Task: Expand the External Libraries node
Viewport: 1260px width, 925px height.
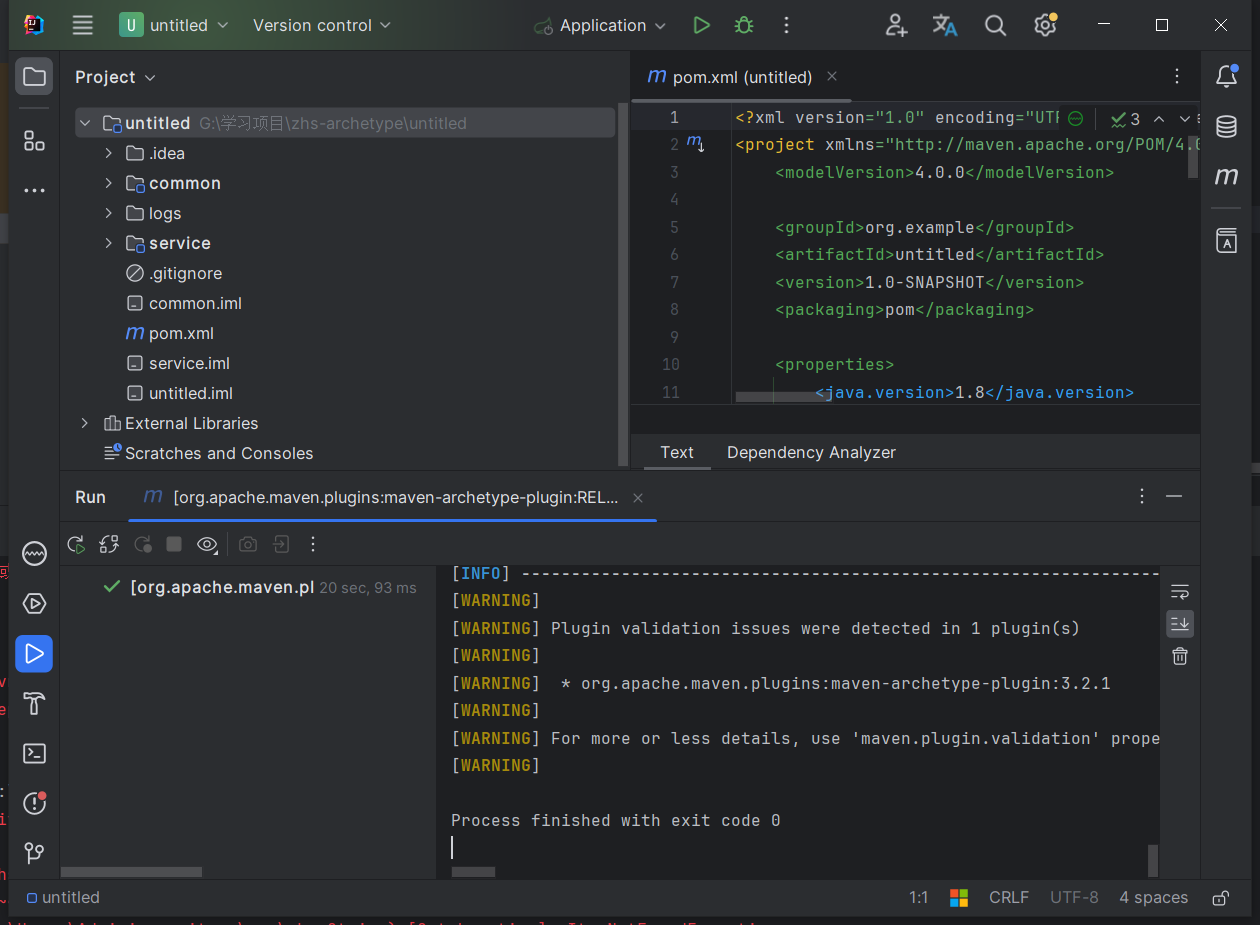Action: [x=85, y=423]
